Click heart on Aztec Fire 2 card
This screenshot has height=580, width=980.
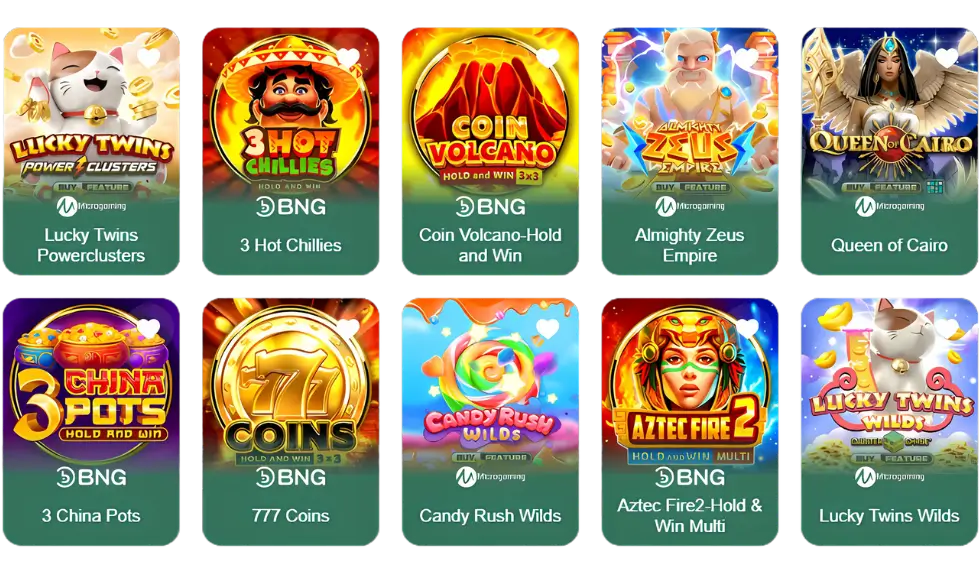pos(748,328)
